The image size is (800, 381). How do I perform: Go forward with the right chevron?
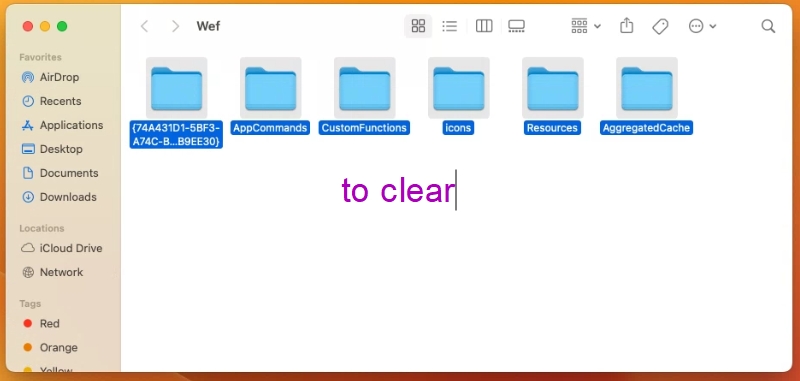(x=176, y=26)
